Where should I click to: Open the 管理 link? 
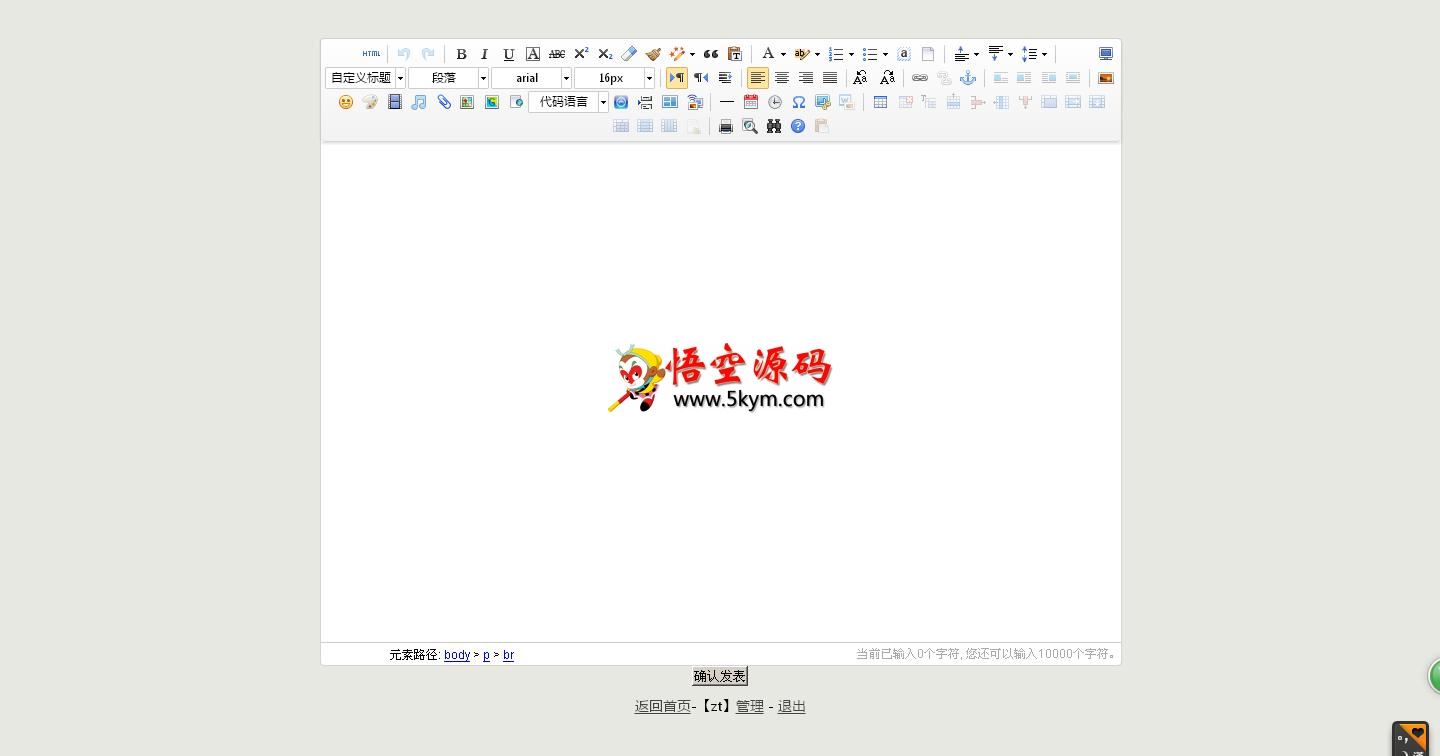click(750, 707)
